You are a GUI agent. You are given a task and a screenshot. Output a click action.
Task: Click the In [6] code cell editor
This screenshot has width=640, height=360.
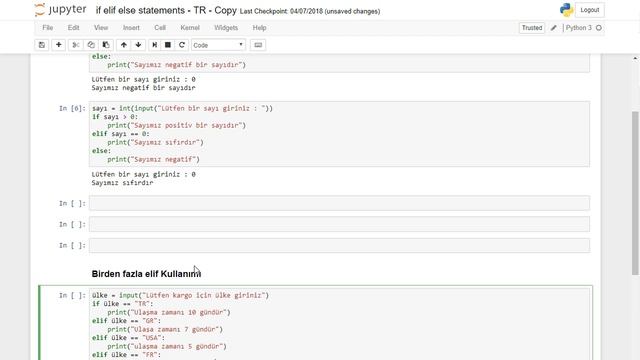tap(339, 134)
